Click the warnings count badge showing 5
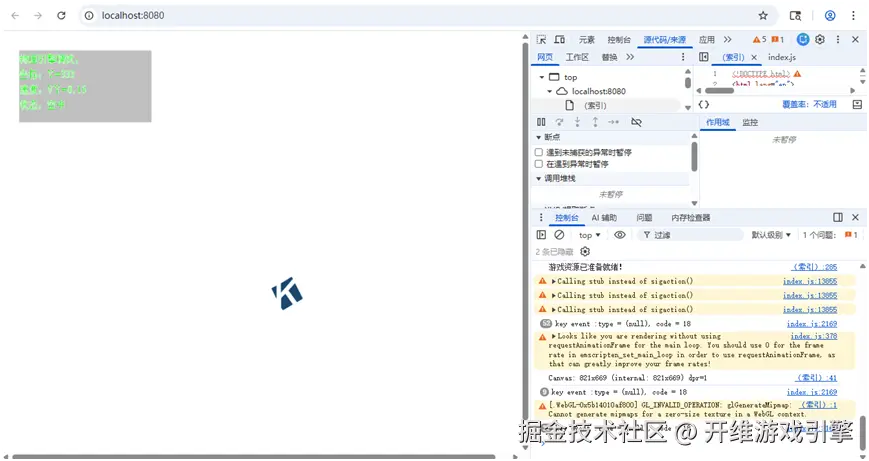 click(x=759, y=39)
